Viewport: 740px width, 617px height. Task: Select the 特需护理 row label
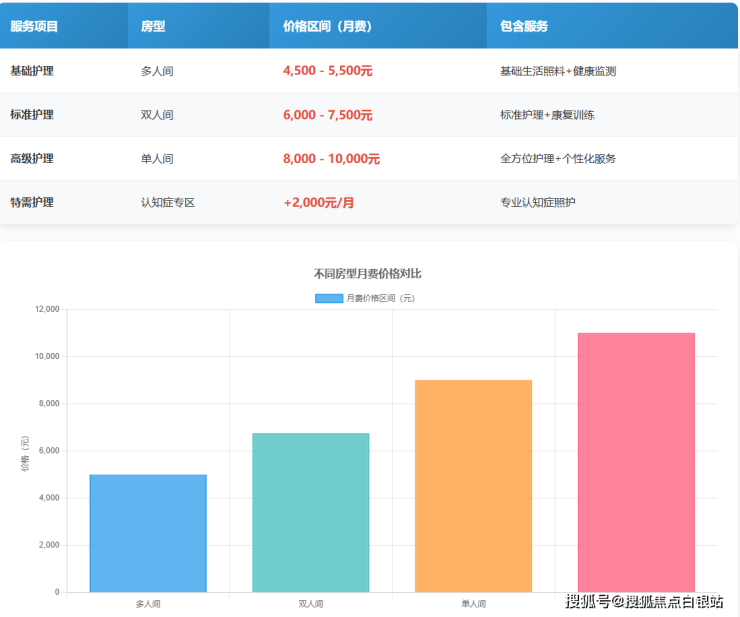click(x=32, y=203)
